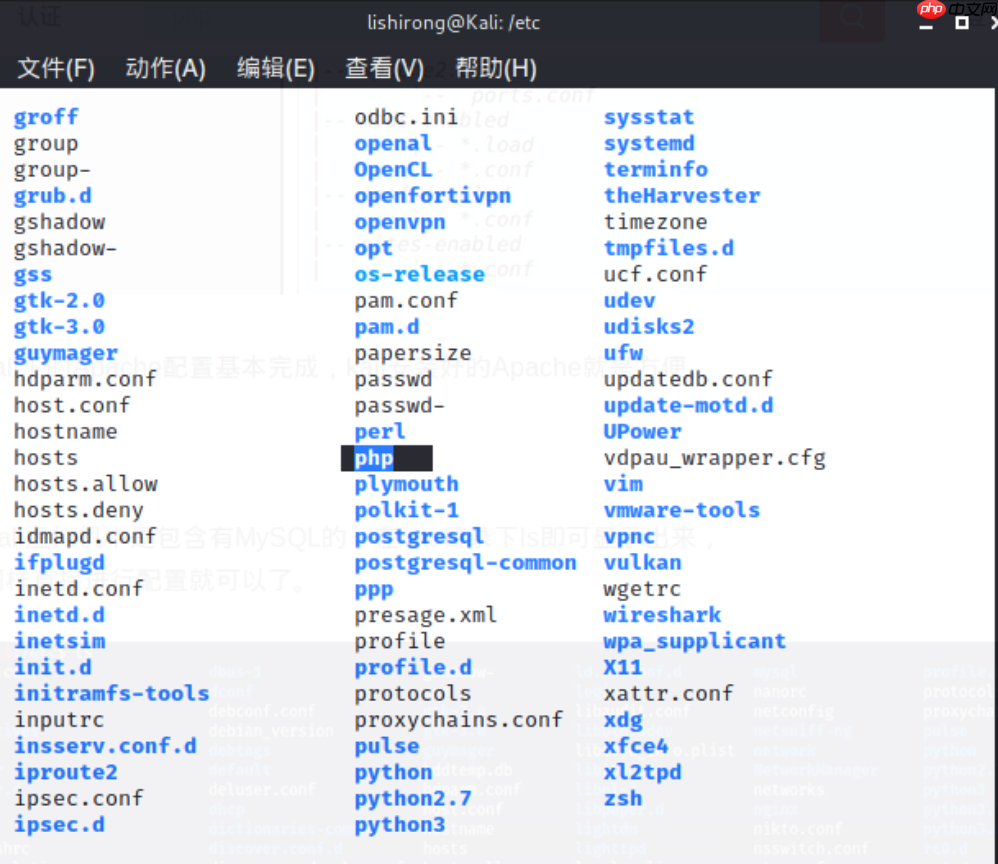Select the grub.d entry
998x864 pixels.
(53, 196)
